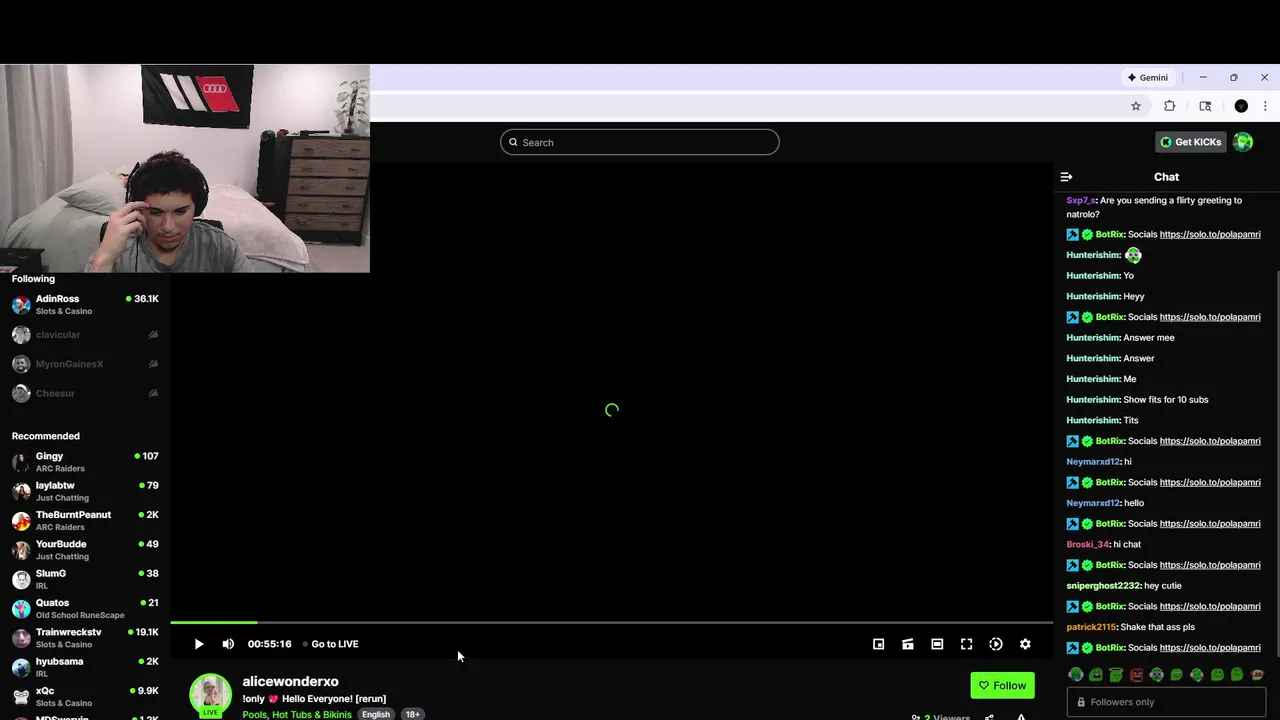Image resolution: width=1280 pixels, height=720 pixels.
Task: Open mini player picture-in-picture icon
Action: point(878,644)
